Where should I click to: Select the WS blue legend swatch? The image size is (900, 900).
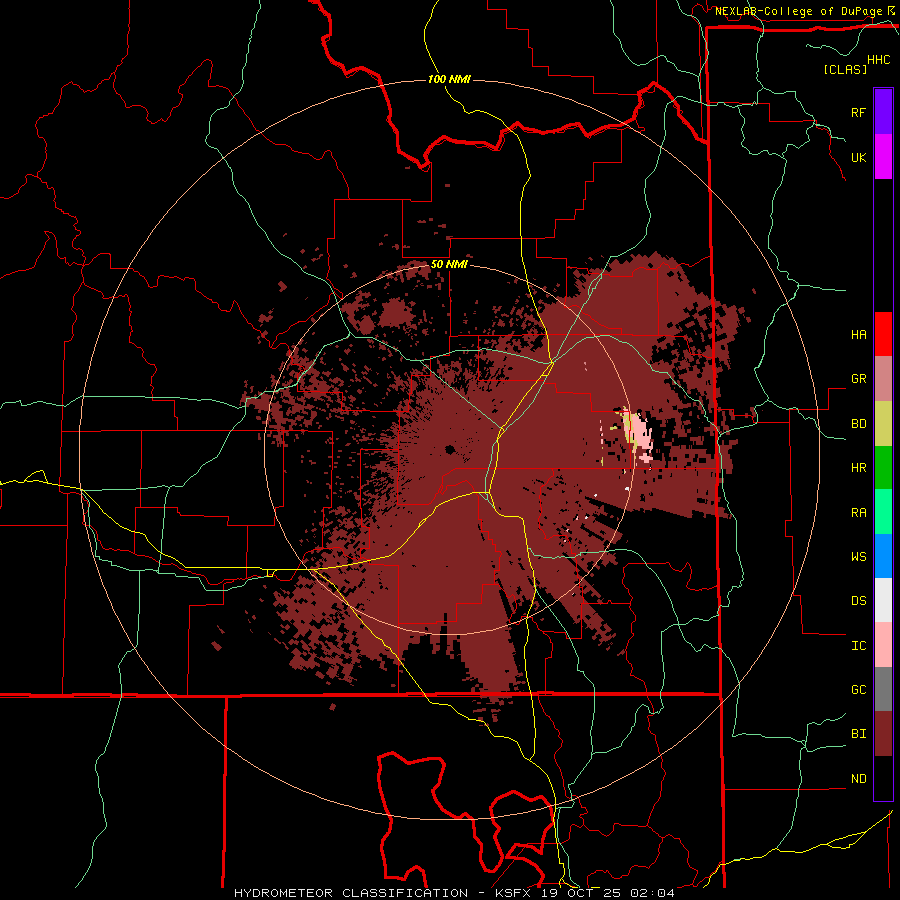point(883,556)
